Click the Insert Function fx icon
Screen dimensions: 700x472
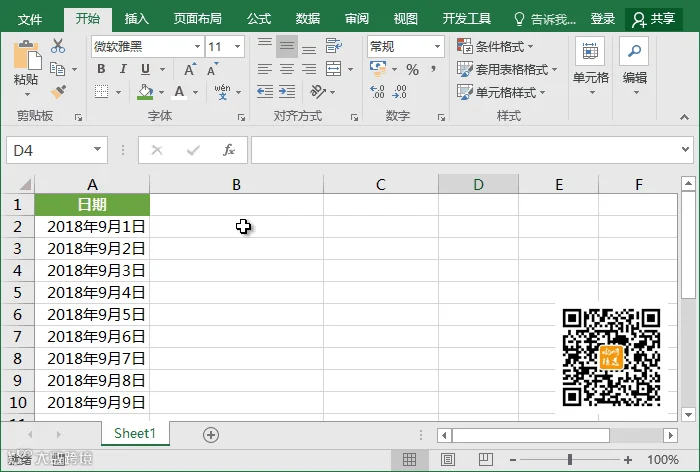(229, 150)
